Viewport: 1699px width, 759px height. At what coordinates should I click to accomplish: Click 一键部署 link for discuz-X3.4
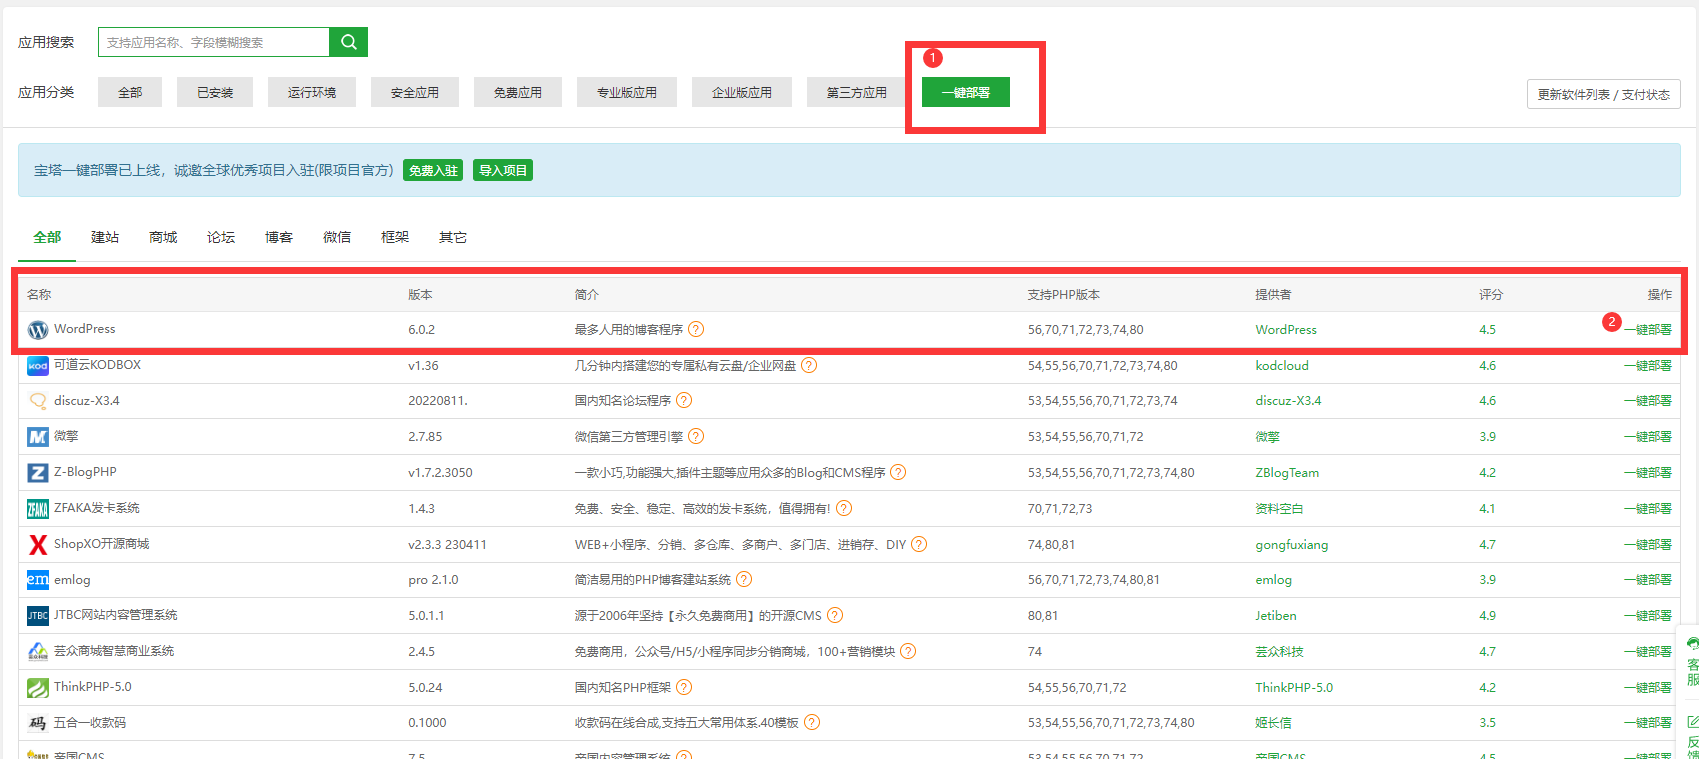(1647, 400)
